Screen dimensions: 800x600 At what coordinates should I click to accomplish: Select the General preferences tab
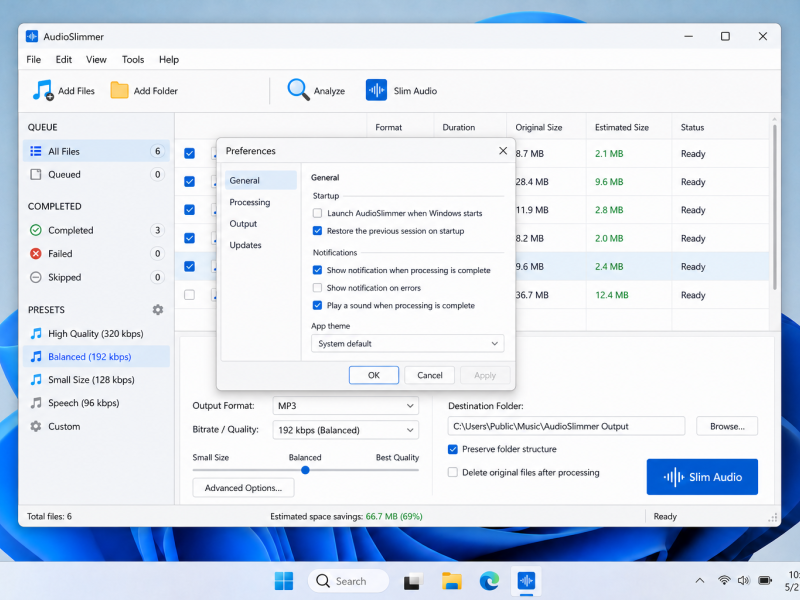[260, 180]
